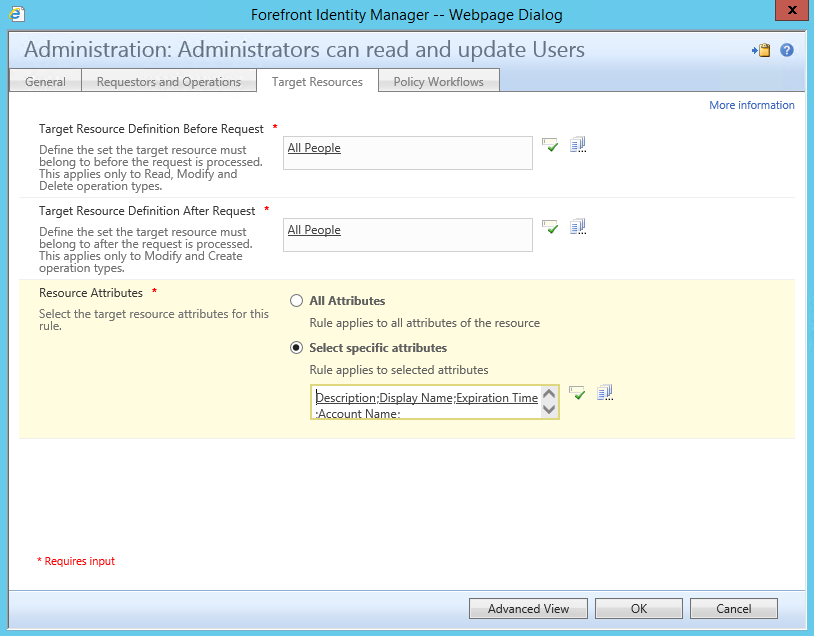Focus the Before Request definition field
The width and height of the screenshot is (814, 636).
coord(408,153)
